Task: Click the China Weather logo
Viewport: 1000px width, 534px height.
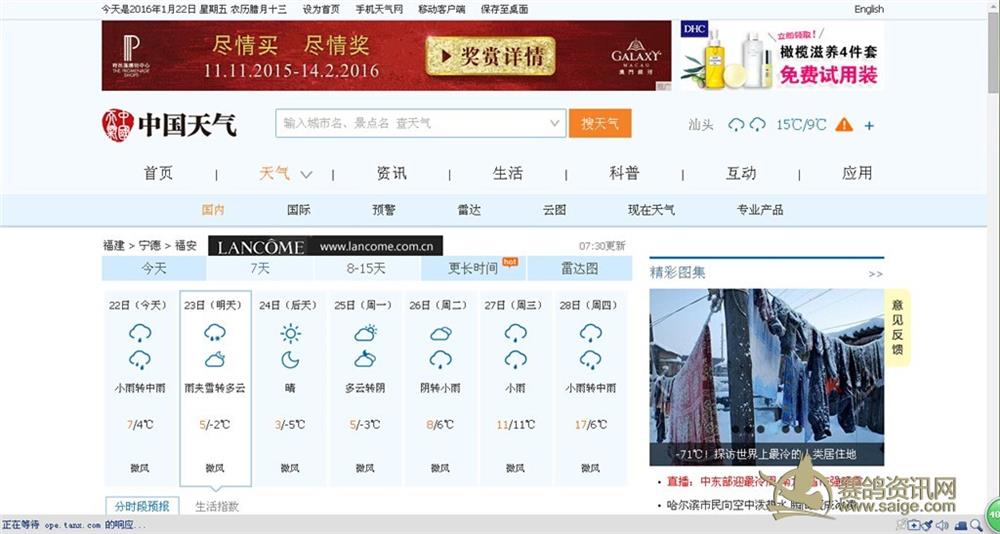Action: [x=168, y=125]
